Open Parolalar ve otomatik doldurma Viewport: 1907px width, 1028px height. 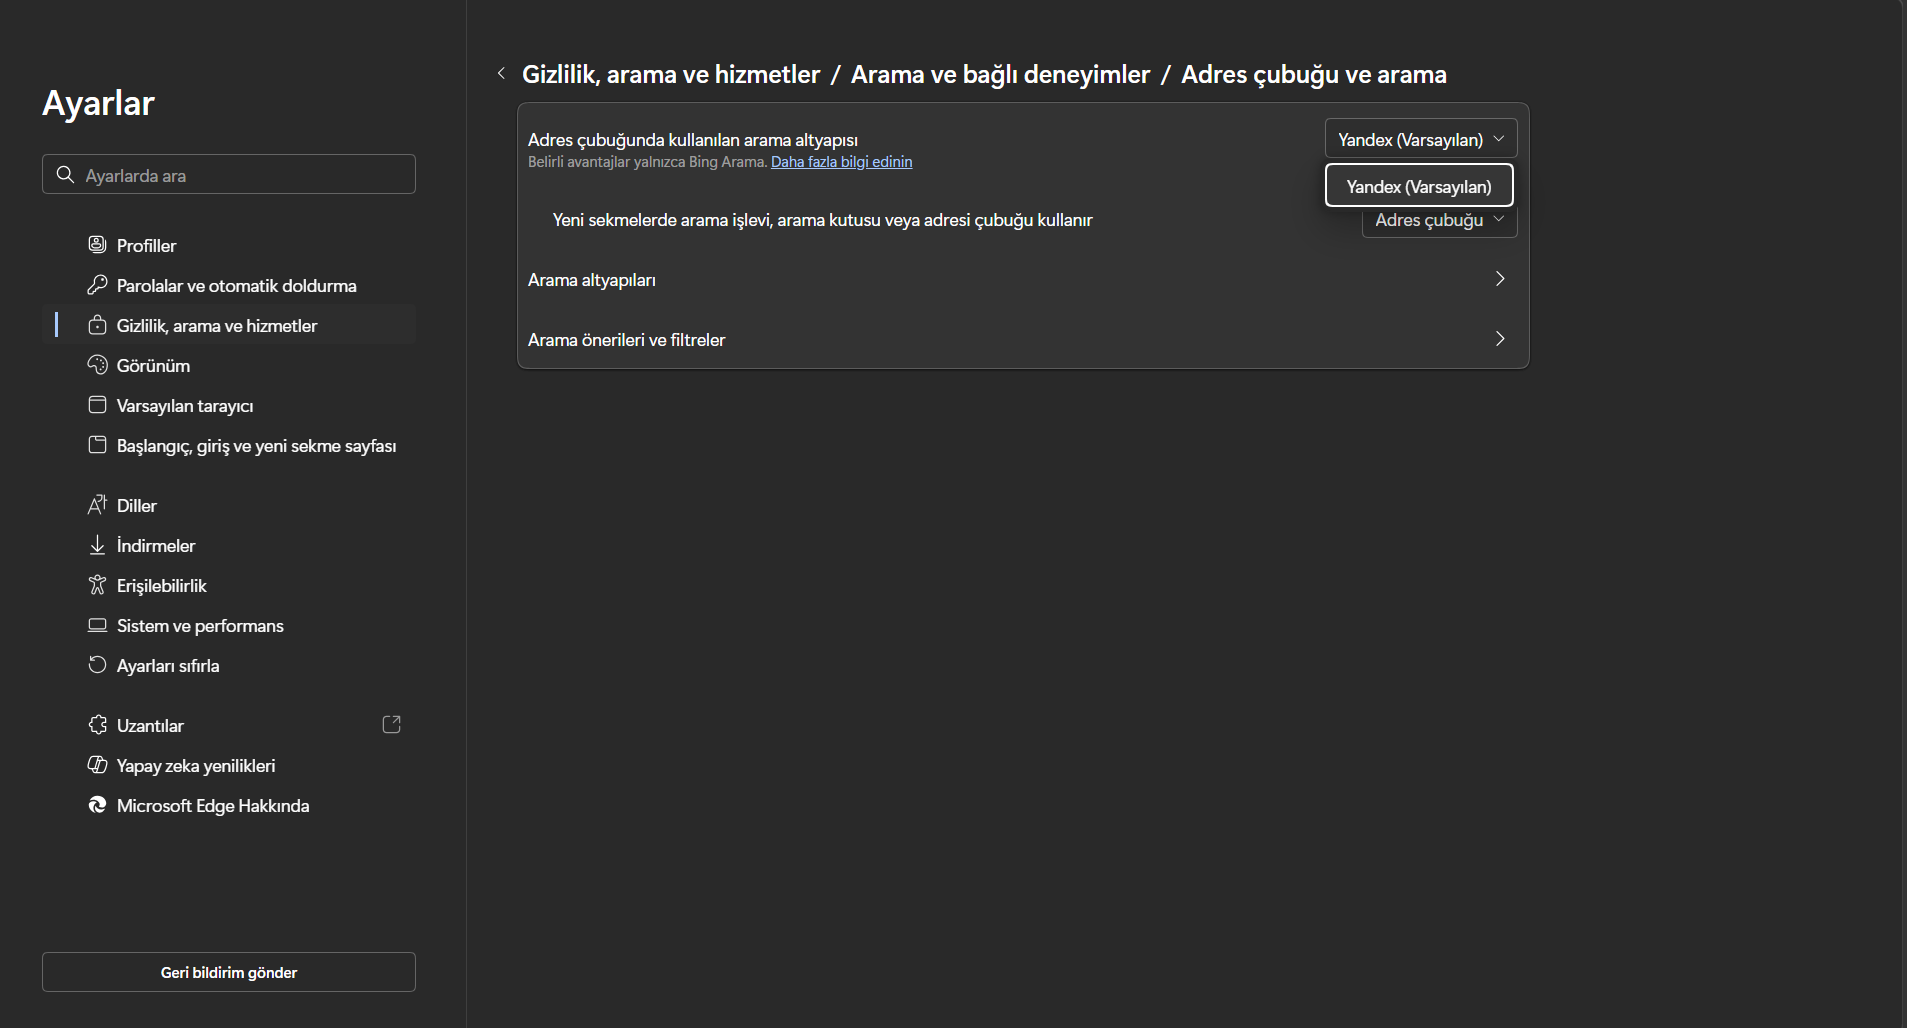click(229, 285)
